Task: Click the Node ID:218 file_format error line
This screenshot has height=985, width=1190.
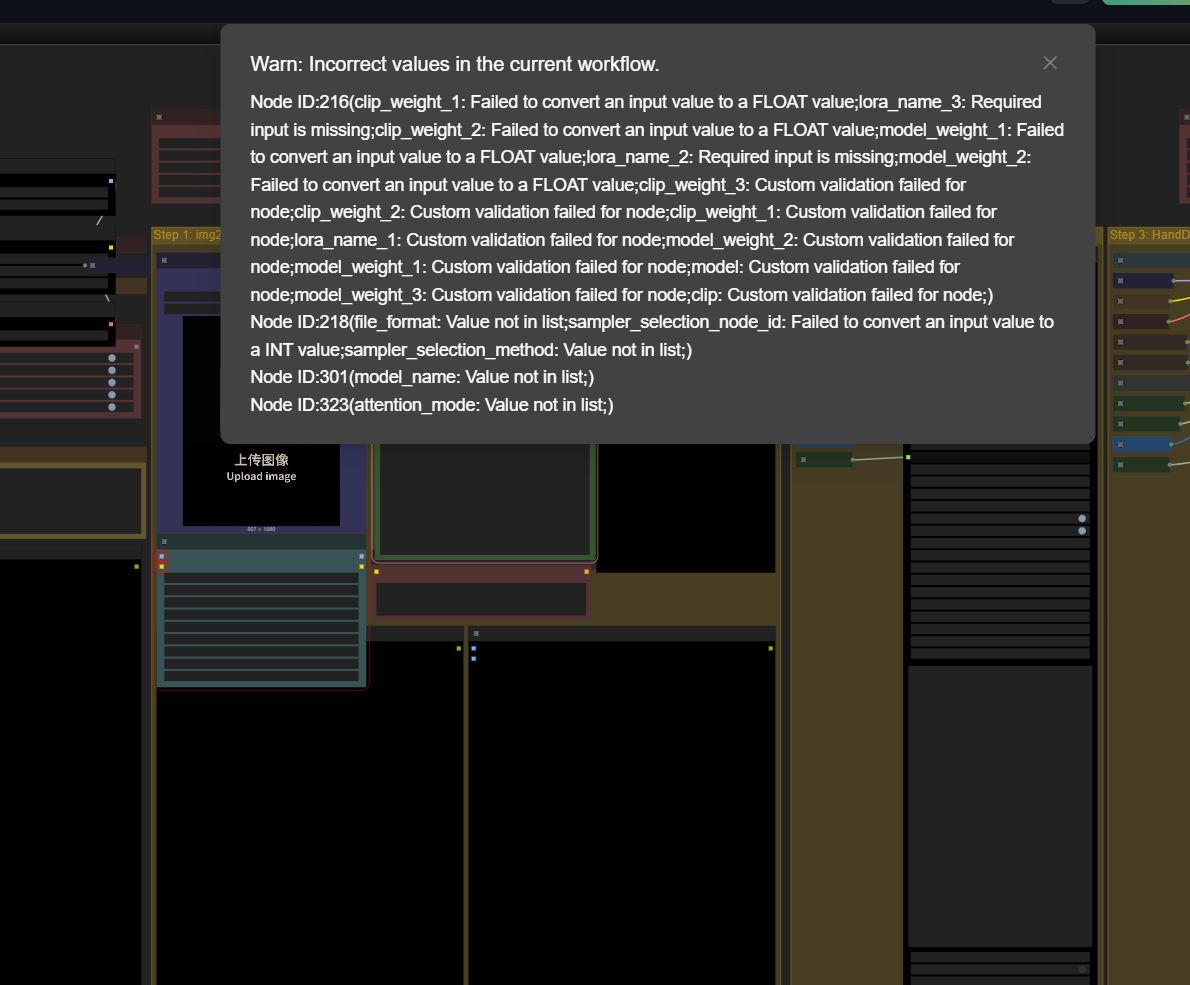Action: 652,335
